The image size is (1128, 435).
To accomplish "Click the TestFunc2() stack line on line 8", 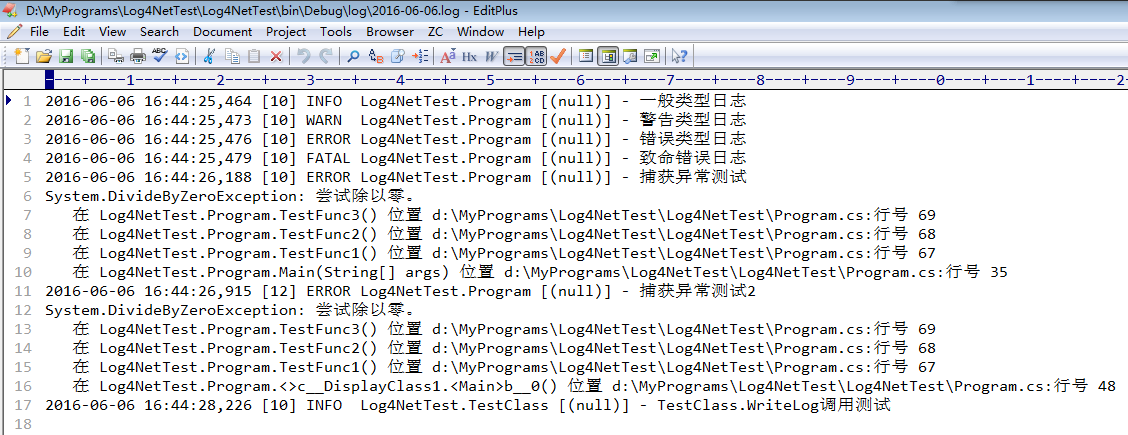I will (x=504, y=234).
